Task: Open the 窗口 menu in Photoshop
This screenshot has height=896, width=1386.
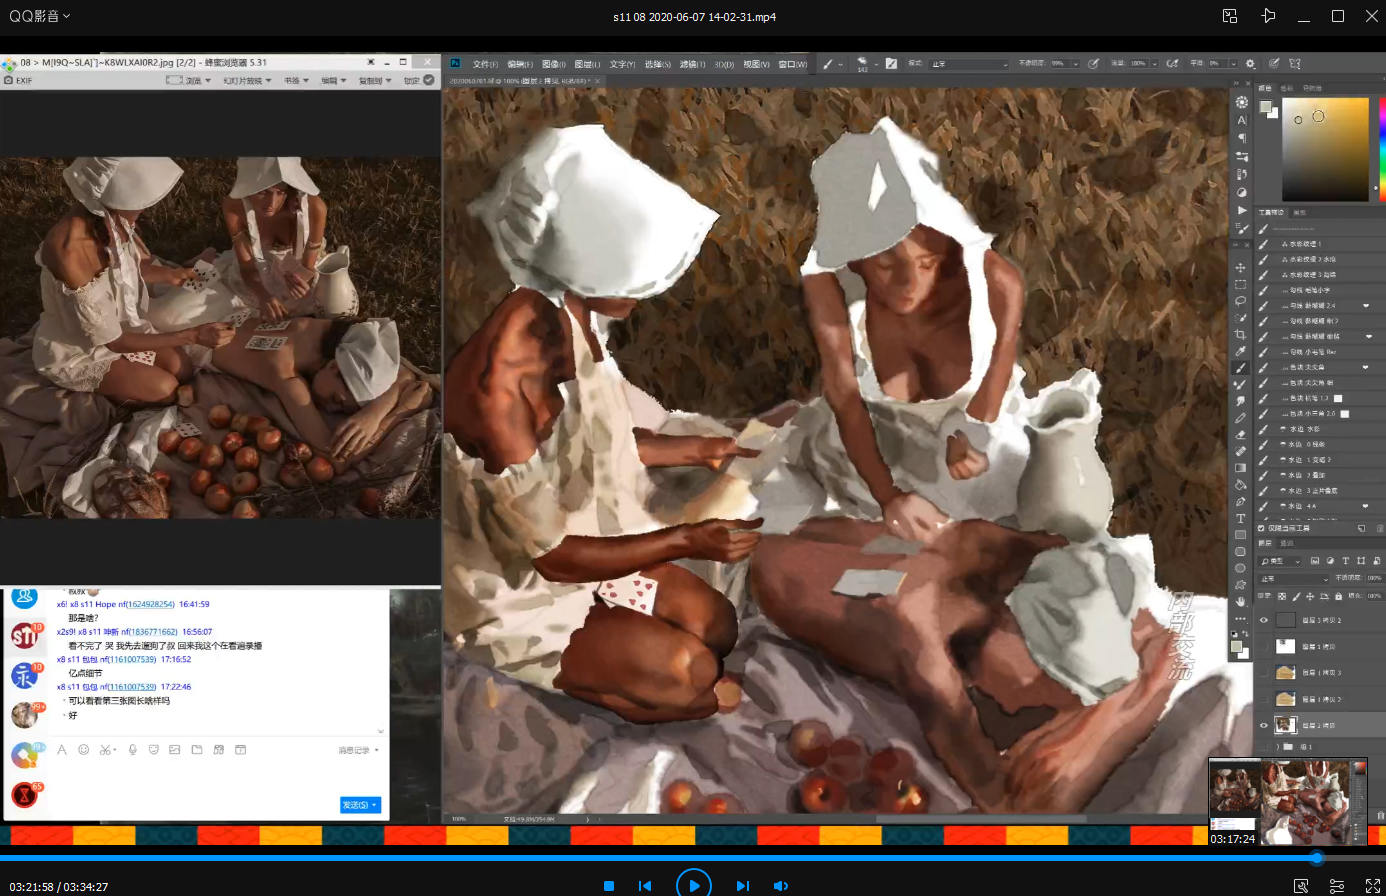Action: [792, 64]
